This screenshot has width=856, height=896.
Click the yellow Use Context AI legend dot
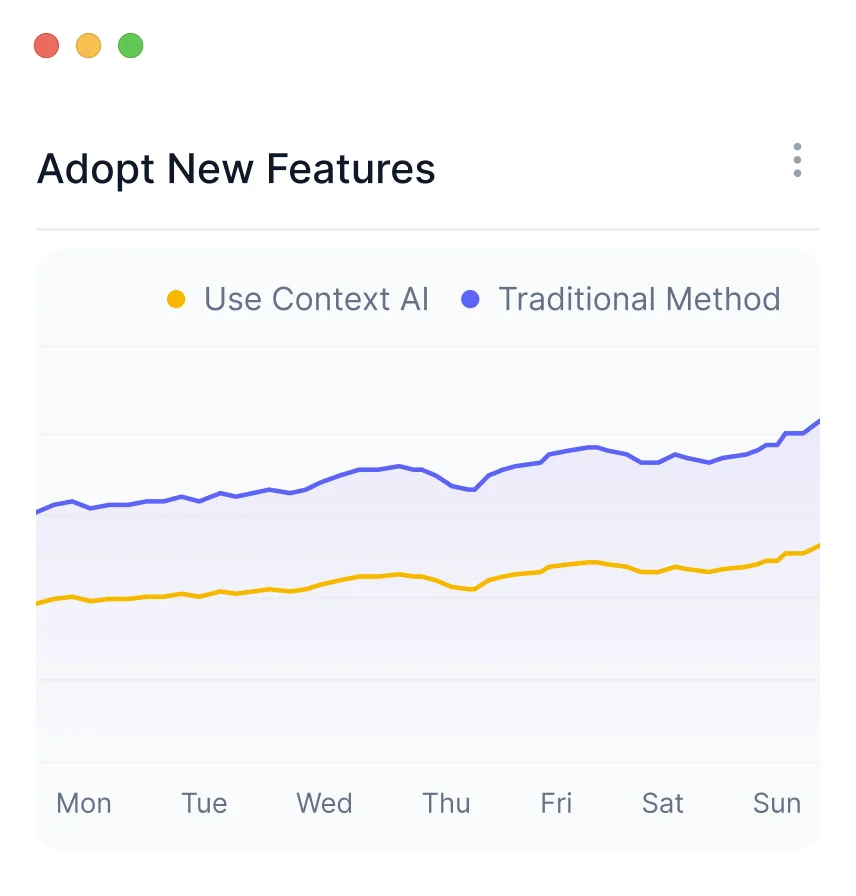[x=176, y=299]
